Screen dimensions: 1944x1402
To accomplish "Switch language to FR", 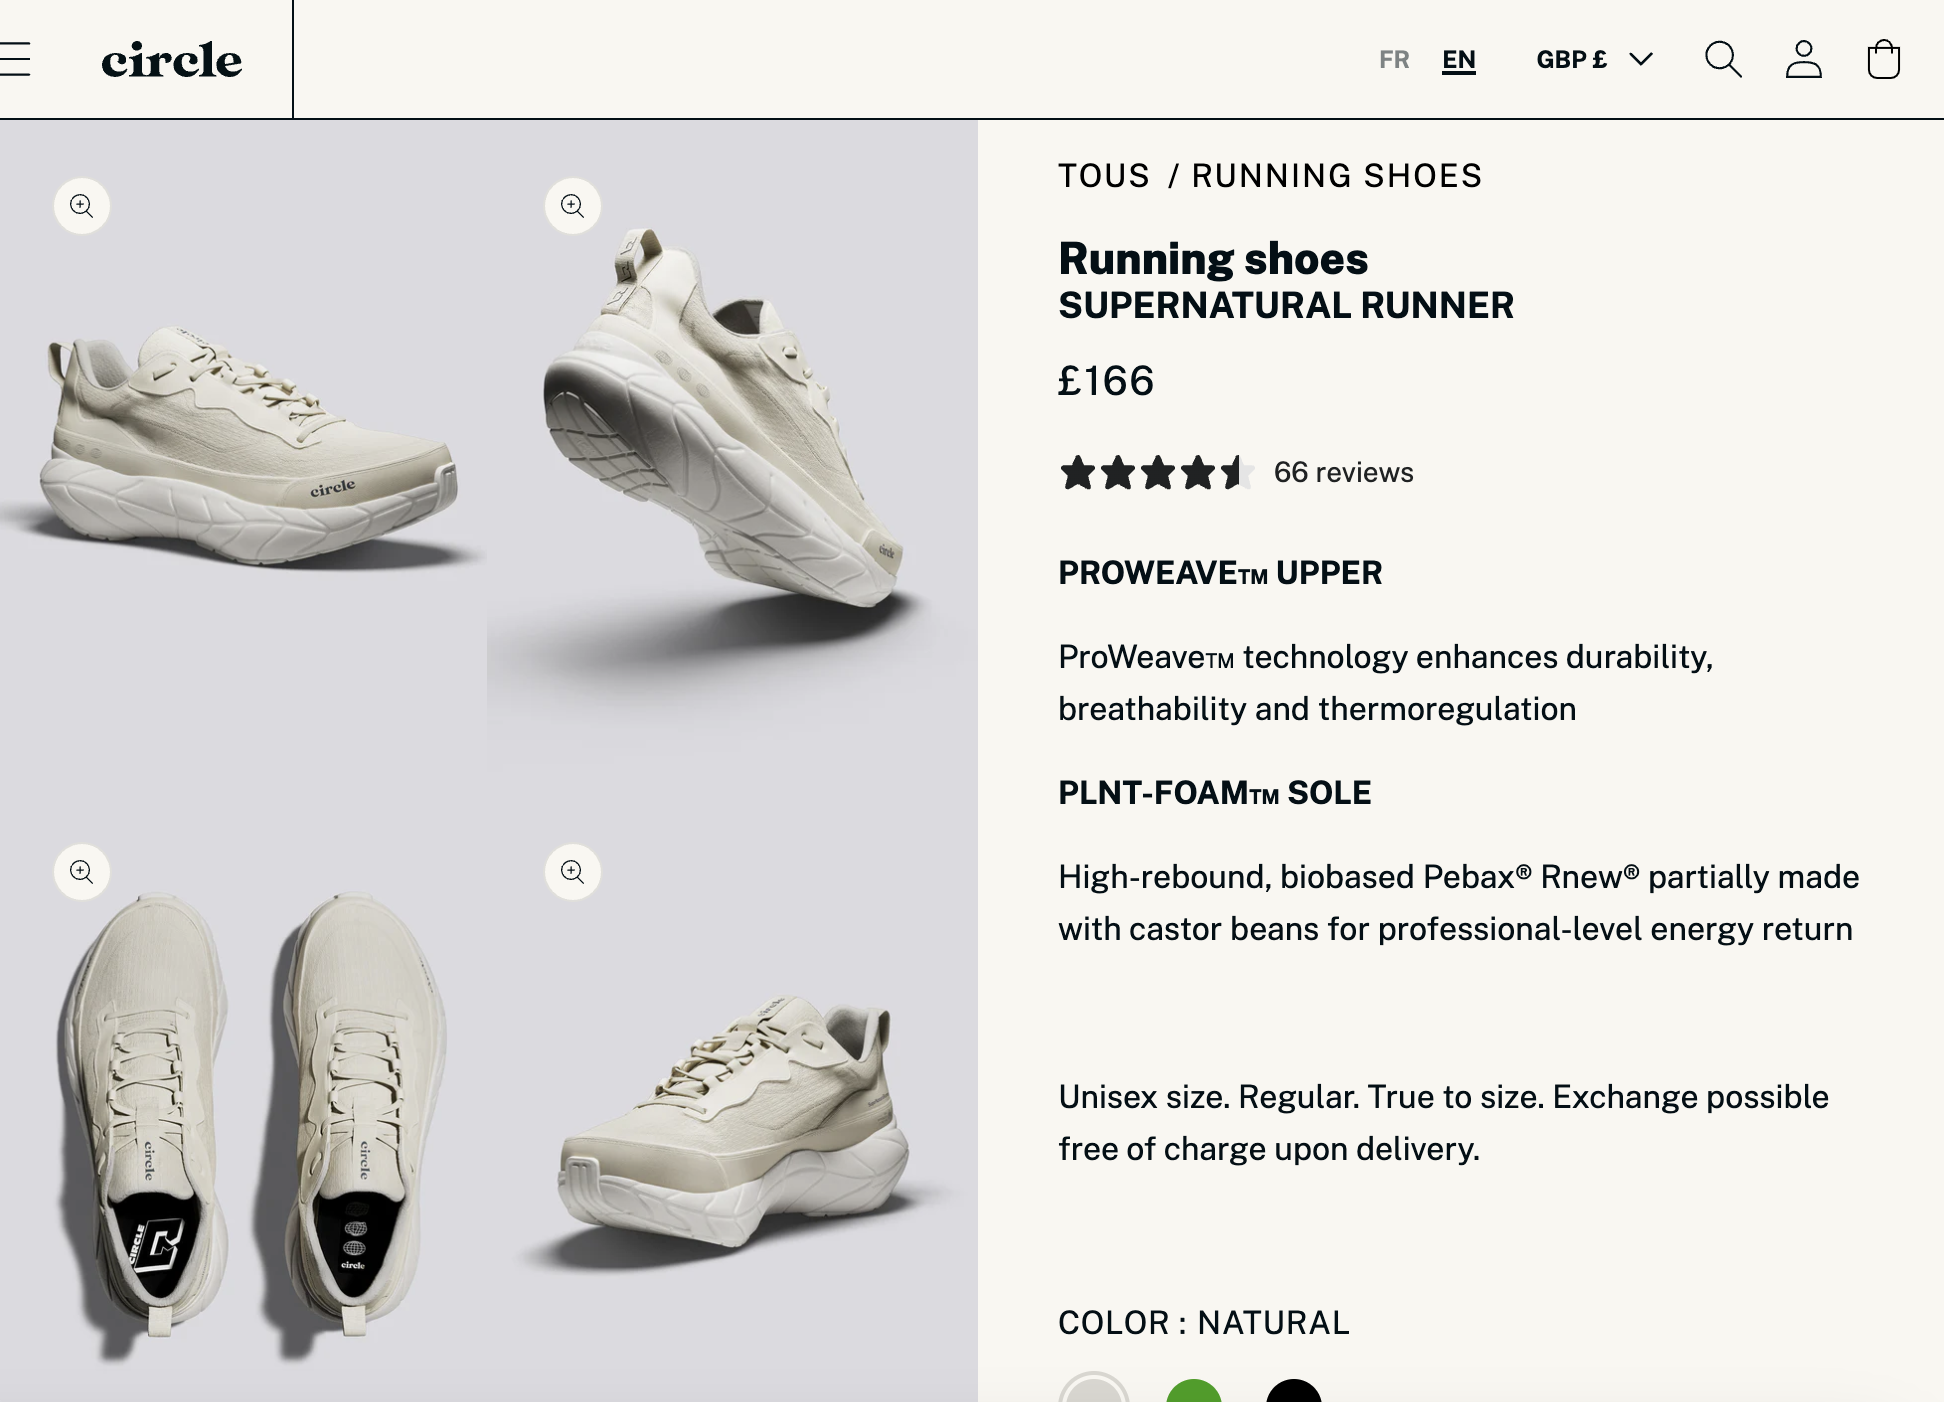I will [x=1394, y=60].
